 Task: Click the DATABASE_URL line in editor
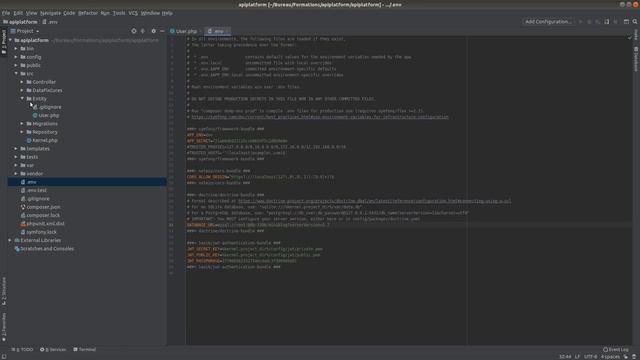click(258, 225)
